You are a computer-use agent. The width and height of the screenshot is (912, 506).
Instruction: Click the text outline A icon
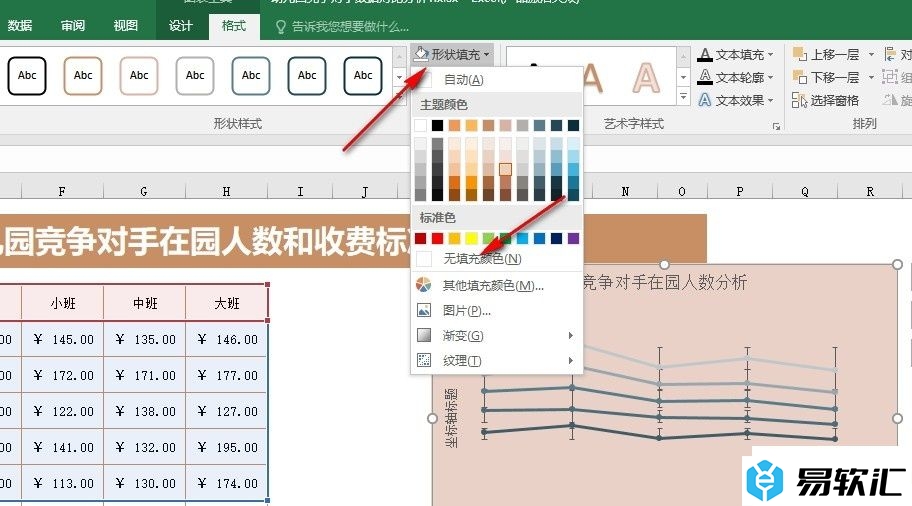[x=705, y=77]
